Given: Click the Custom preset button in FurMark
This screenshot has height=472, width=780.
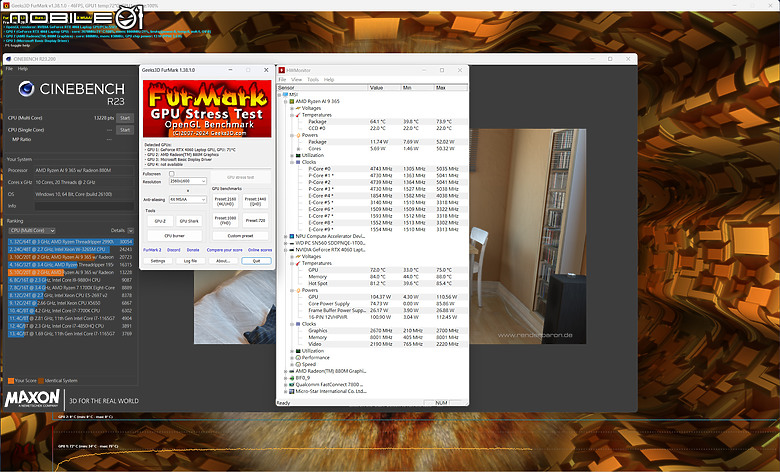Looking at the screenshot, I should tap(240, 236).
